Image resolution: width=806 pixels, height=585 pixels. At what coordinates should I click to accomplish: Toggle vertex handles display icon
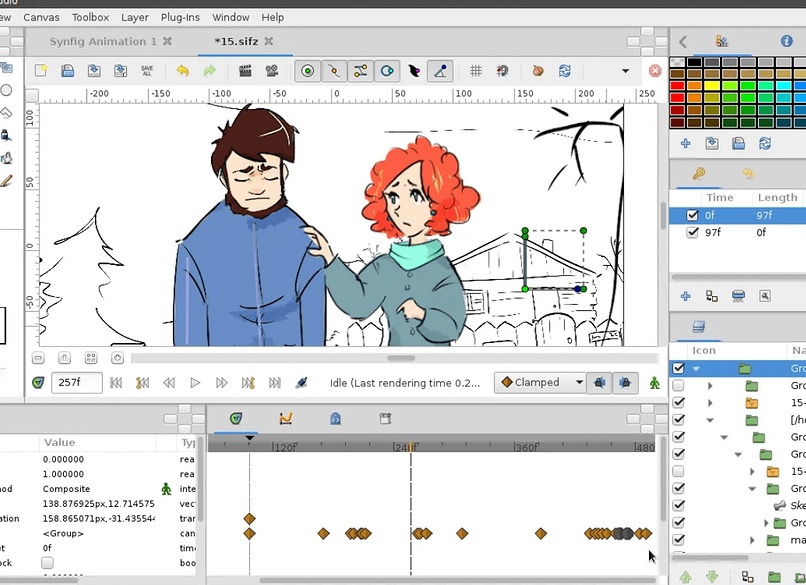tap(334, 71)
